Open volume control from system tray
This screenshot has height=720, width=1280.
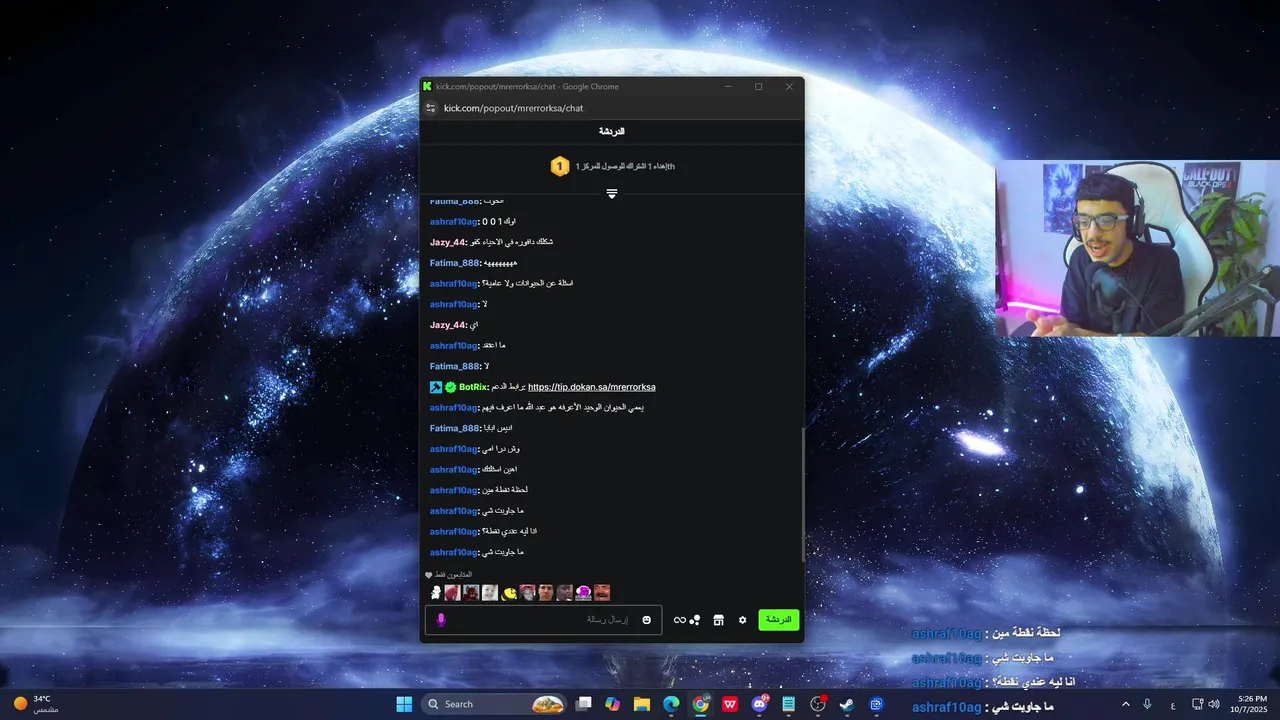(1214, 704)
